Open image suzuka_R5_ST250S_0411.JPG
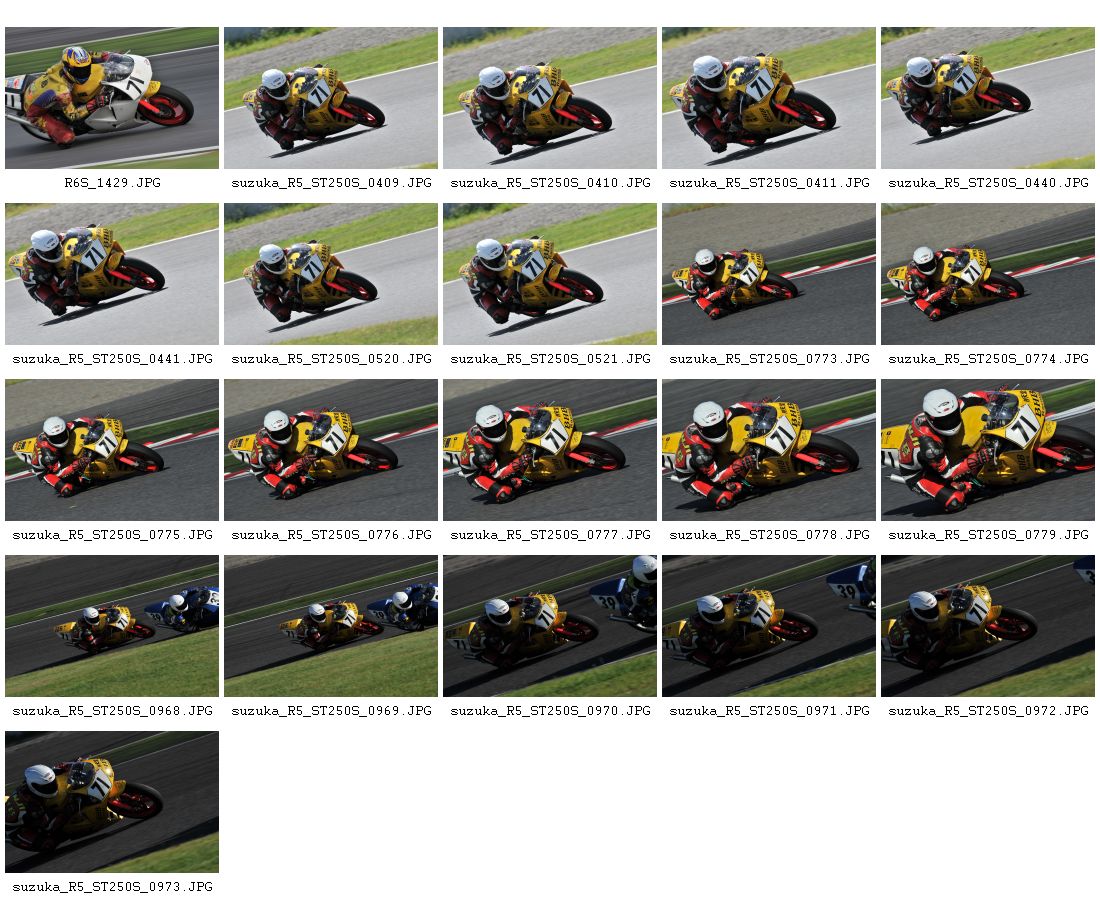This screenshot has height=900, width=1100. 769,98
